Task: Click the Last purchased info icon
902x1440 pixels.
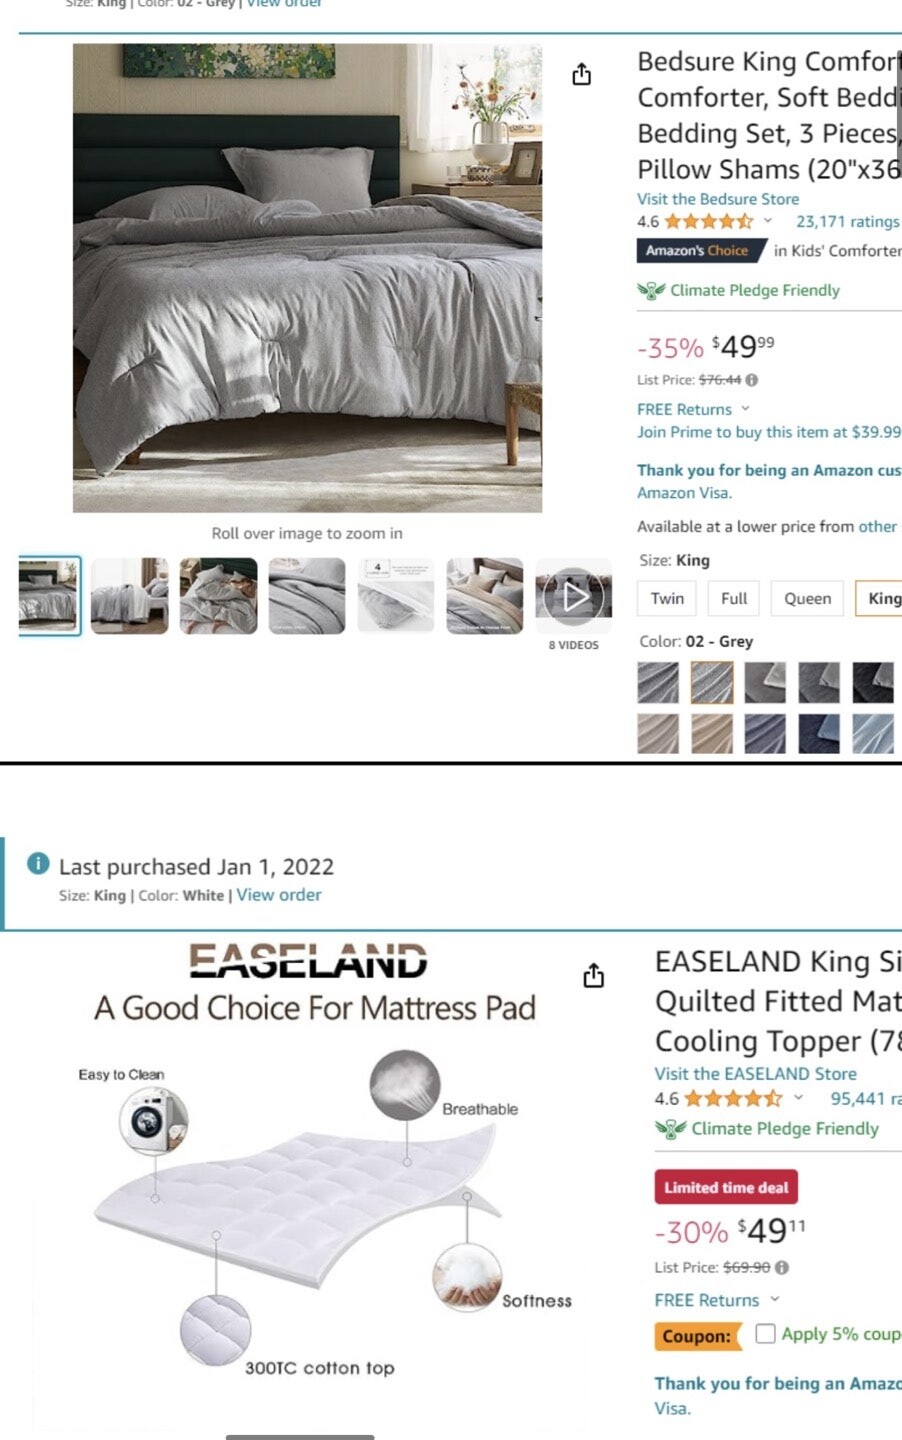Action: (x=38, y=864)
